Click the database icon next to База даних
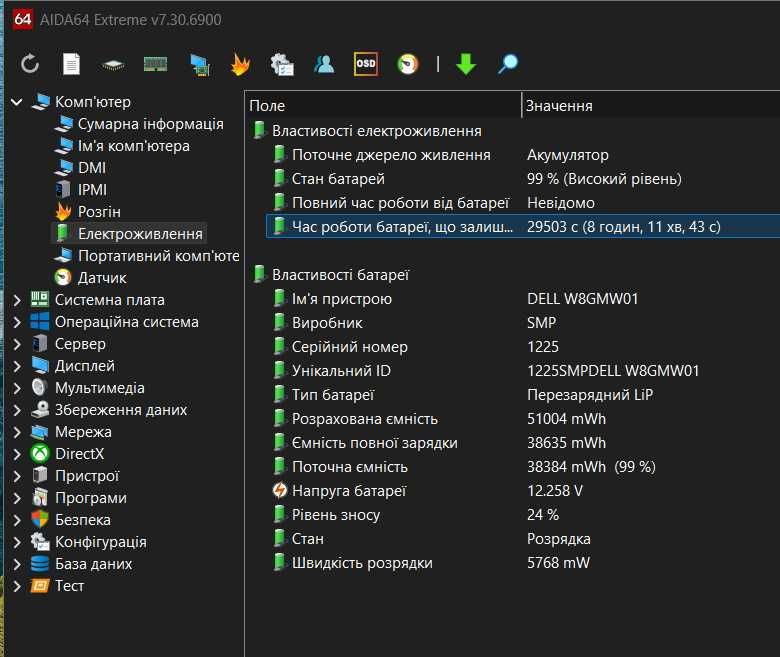The height and width of the screenshot is (657, 780). 40,563
